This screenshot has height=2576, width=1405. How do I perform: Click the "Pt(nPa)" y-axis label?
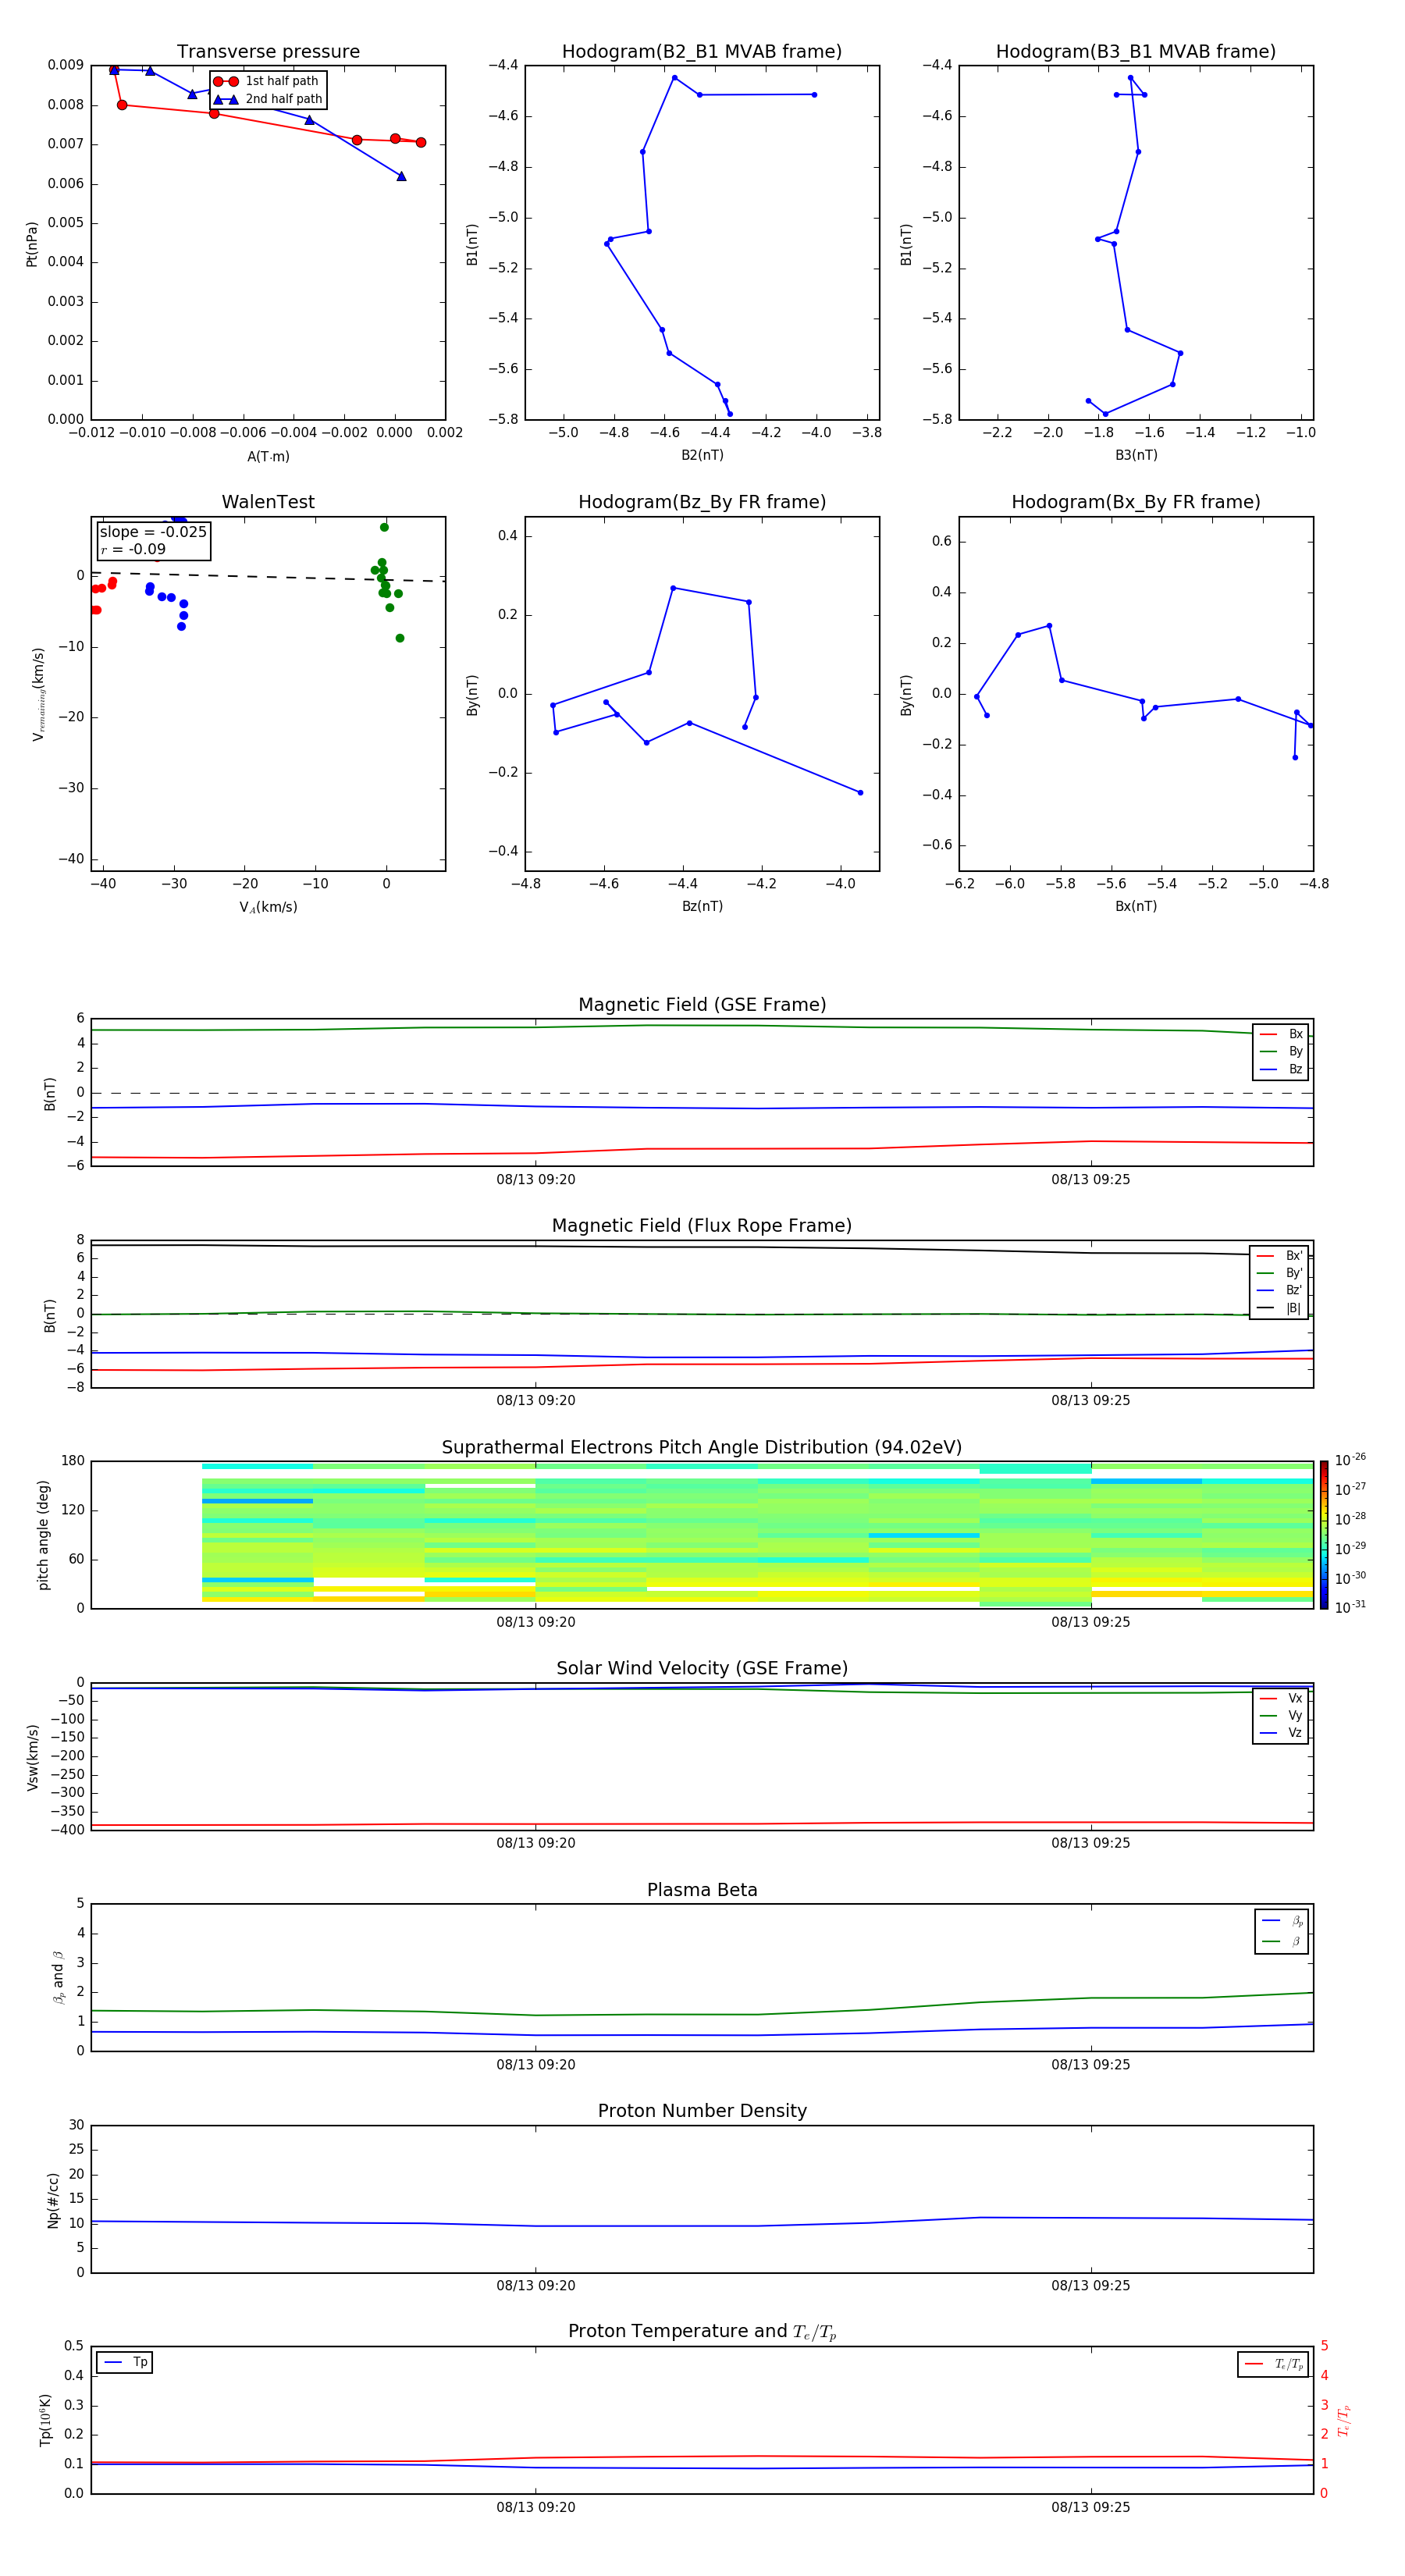32,243
